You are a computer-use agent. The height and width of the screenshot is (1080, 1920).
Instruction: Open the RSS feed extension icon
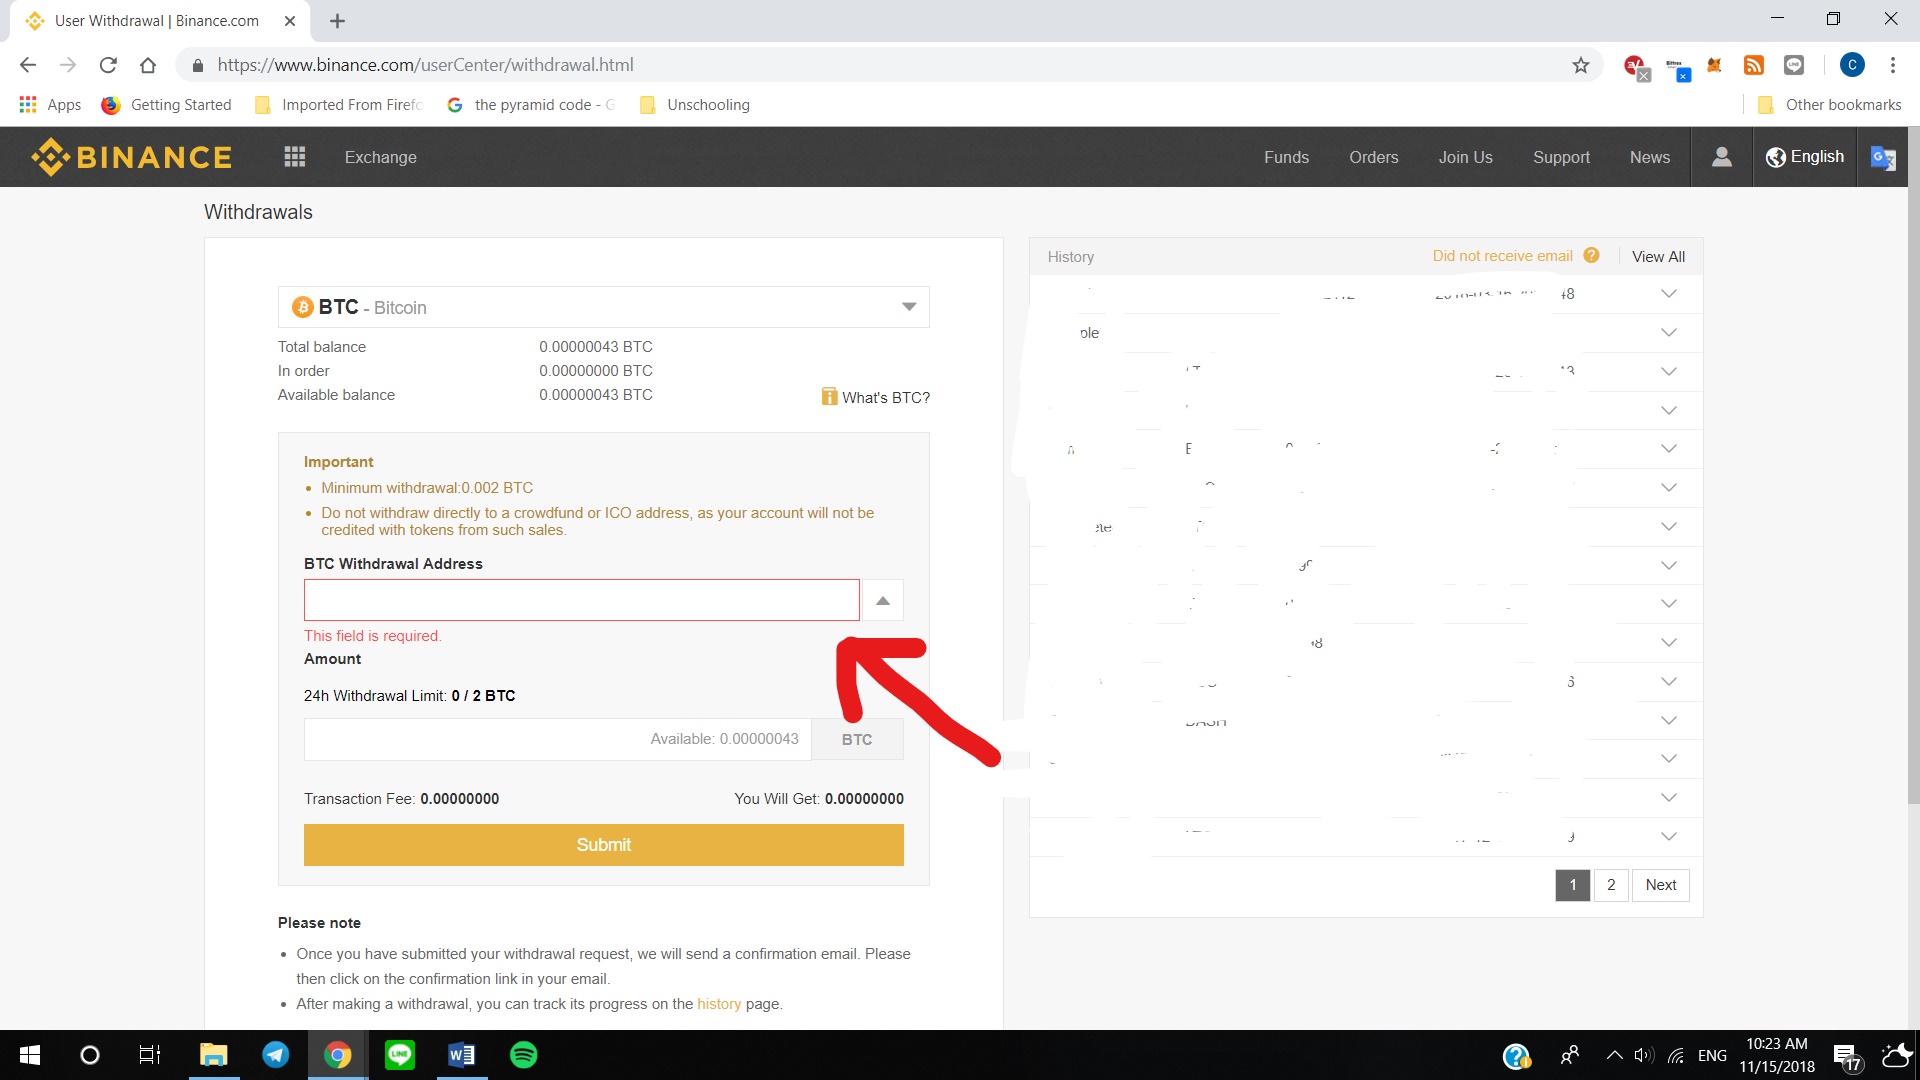[1753, 65]
